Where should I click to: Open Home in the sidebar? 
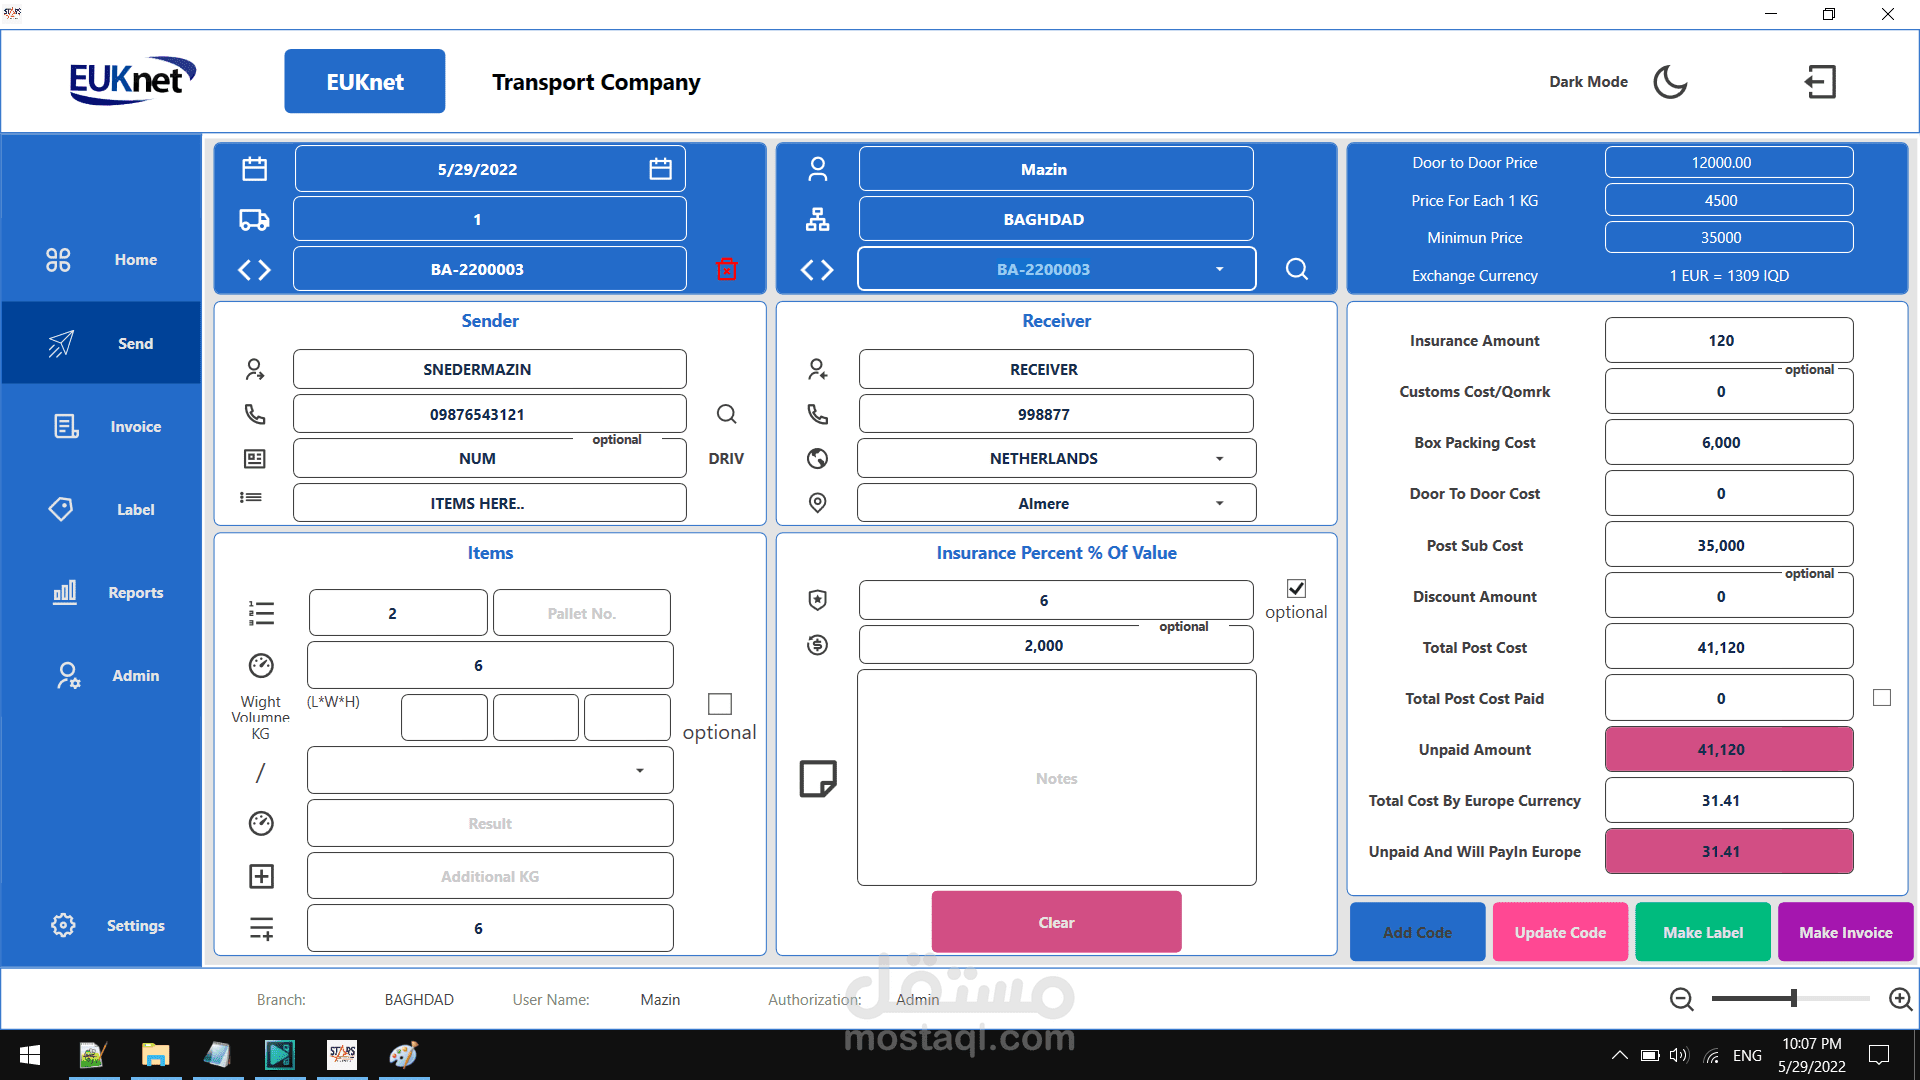(101, 260)
